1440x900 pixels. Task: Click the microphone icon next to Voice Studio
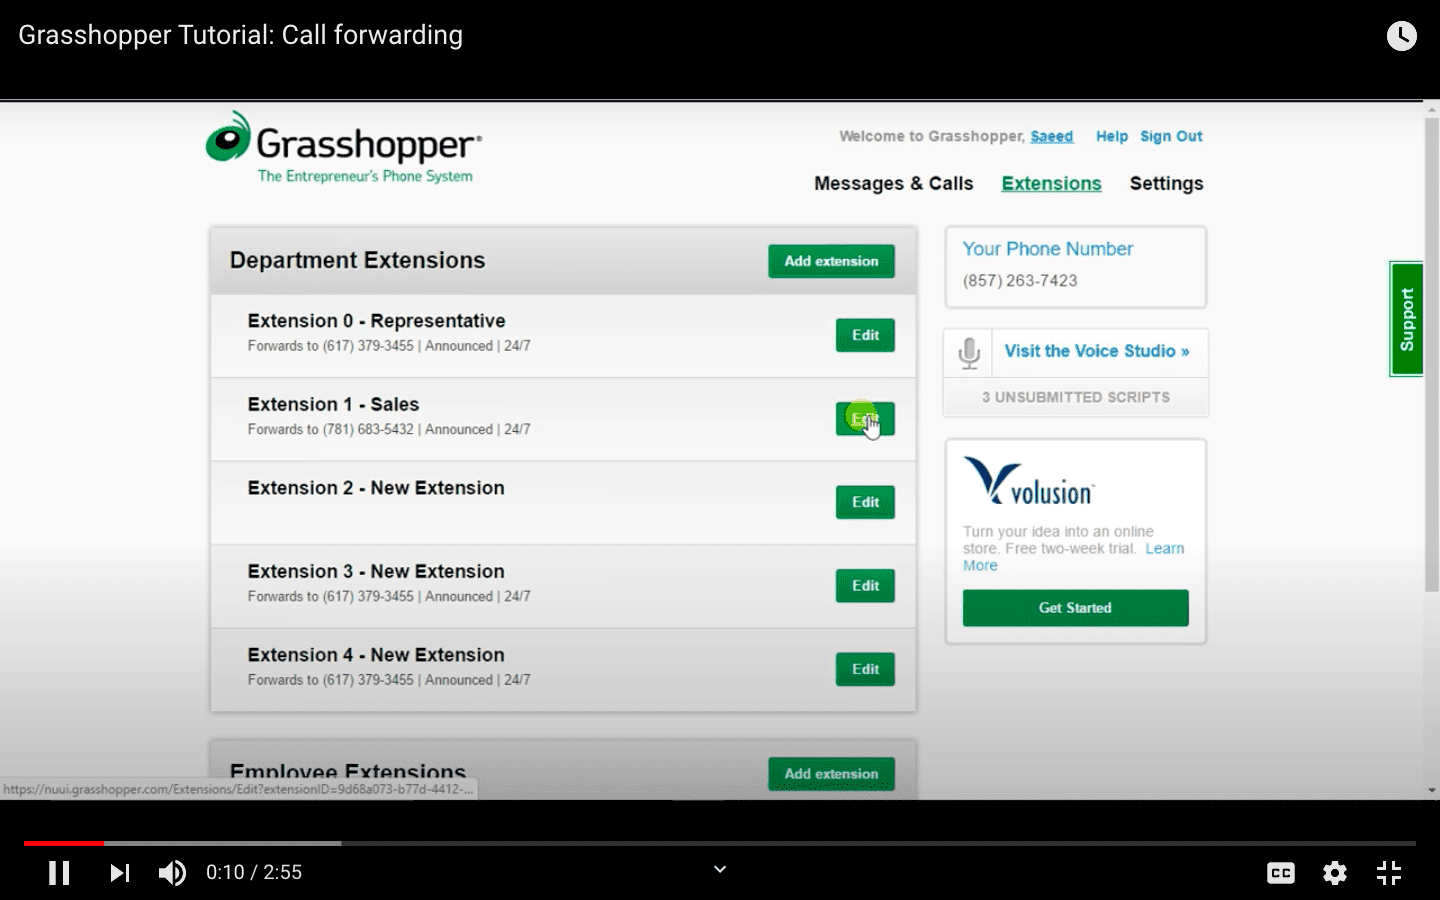[x=969, y=353]
